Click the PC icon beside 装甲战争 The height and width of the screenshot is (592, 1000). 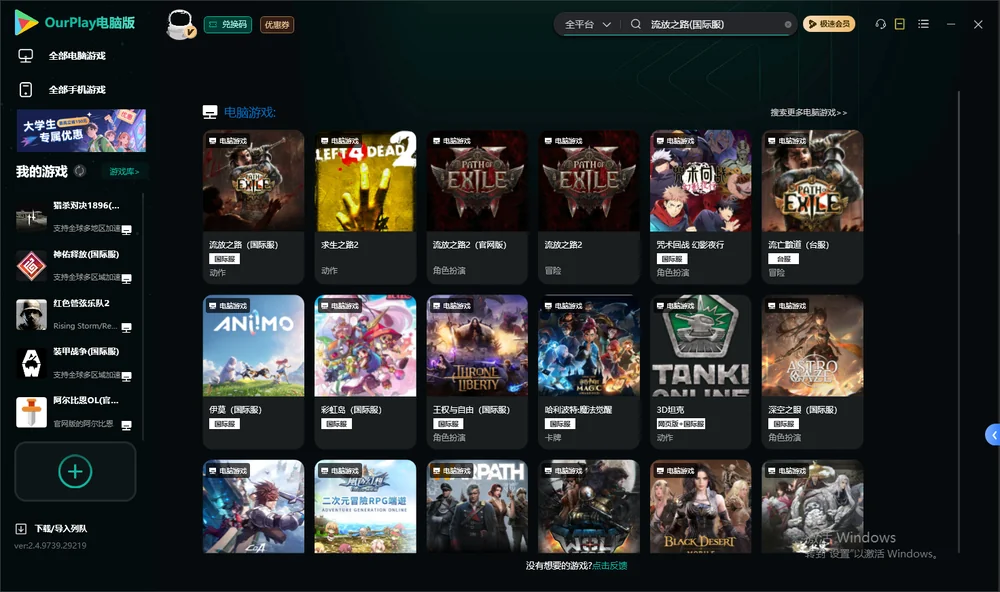pos(126,376)
